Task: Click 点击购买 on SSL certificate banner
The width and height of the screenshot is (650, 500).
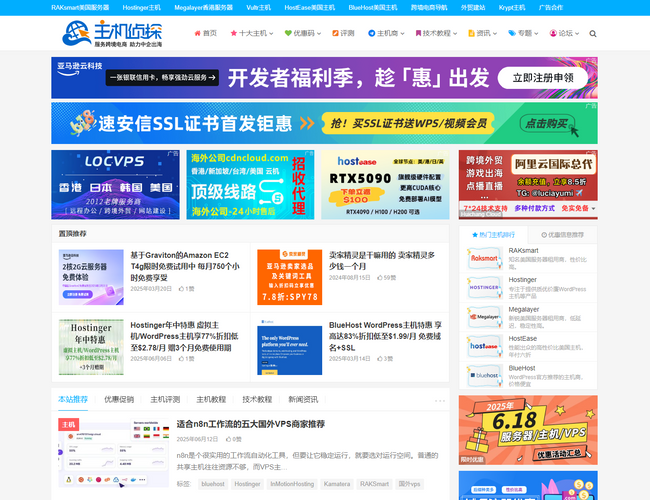Action: click(546, 123)
